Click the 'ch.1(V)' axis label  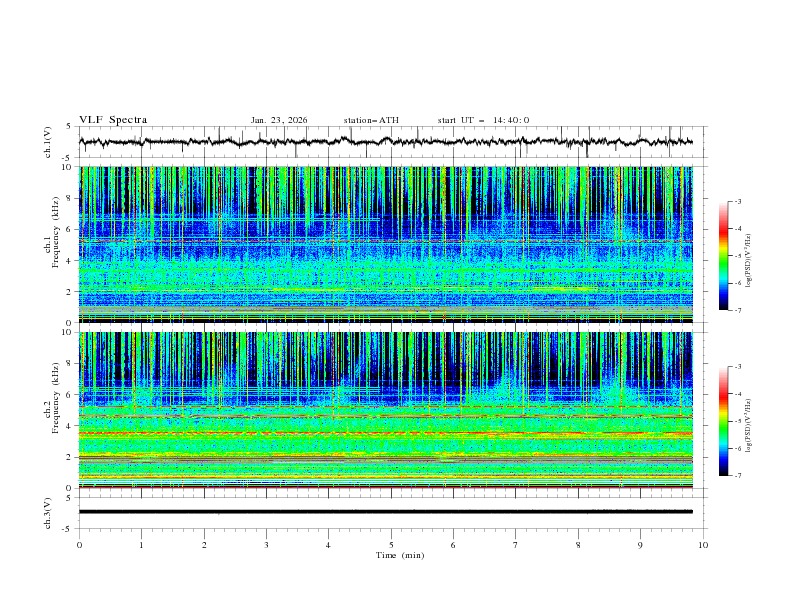click(48, 142)
